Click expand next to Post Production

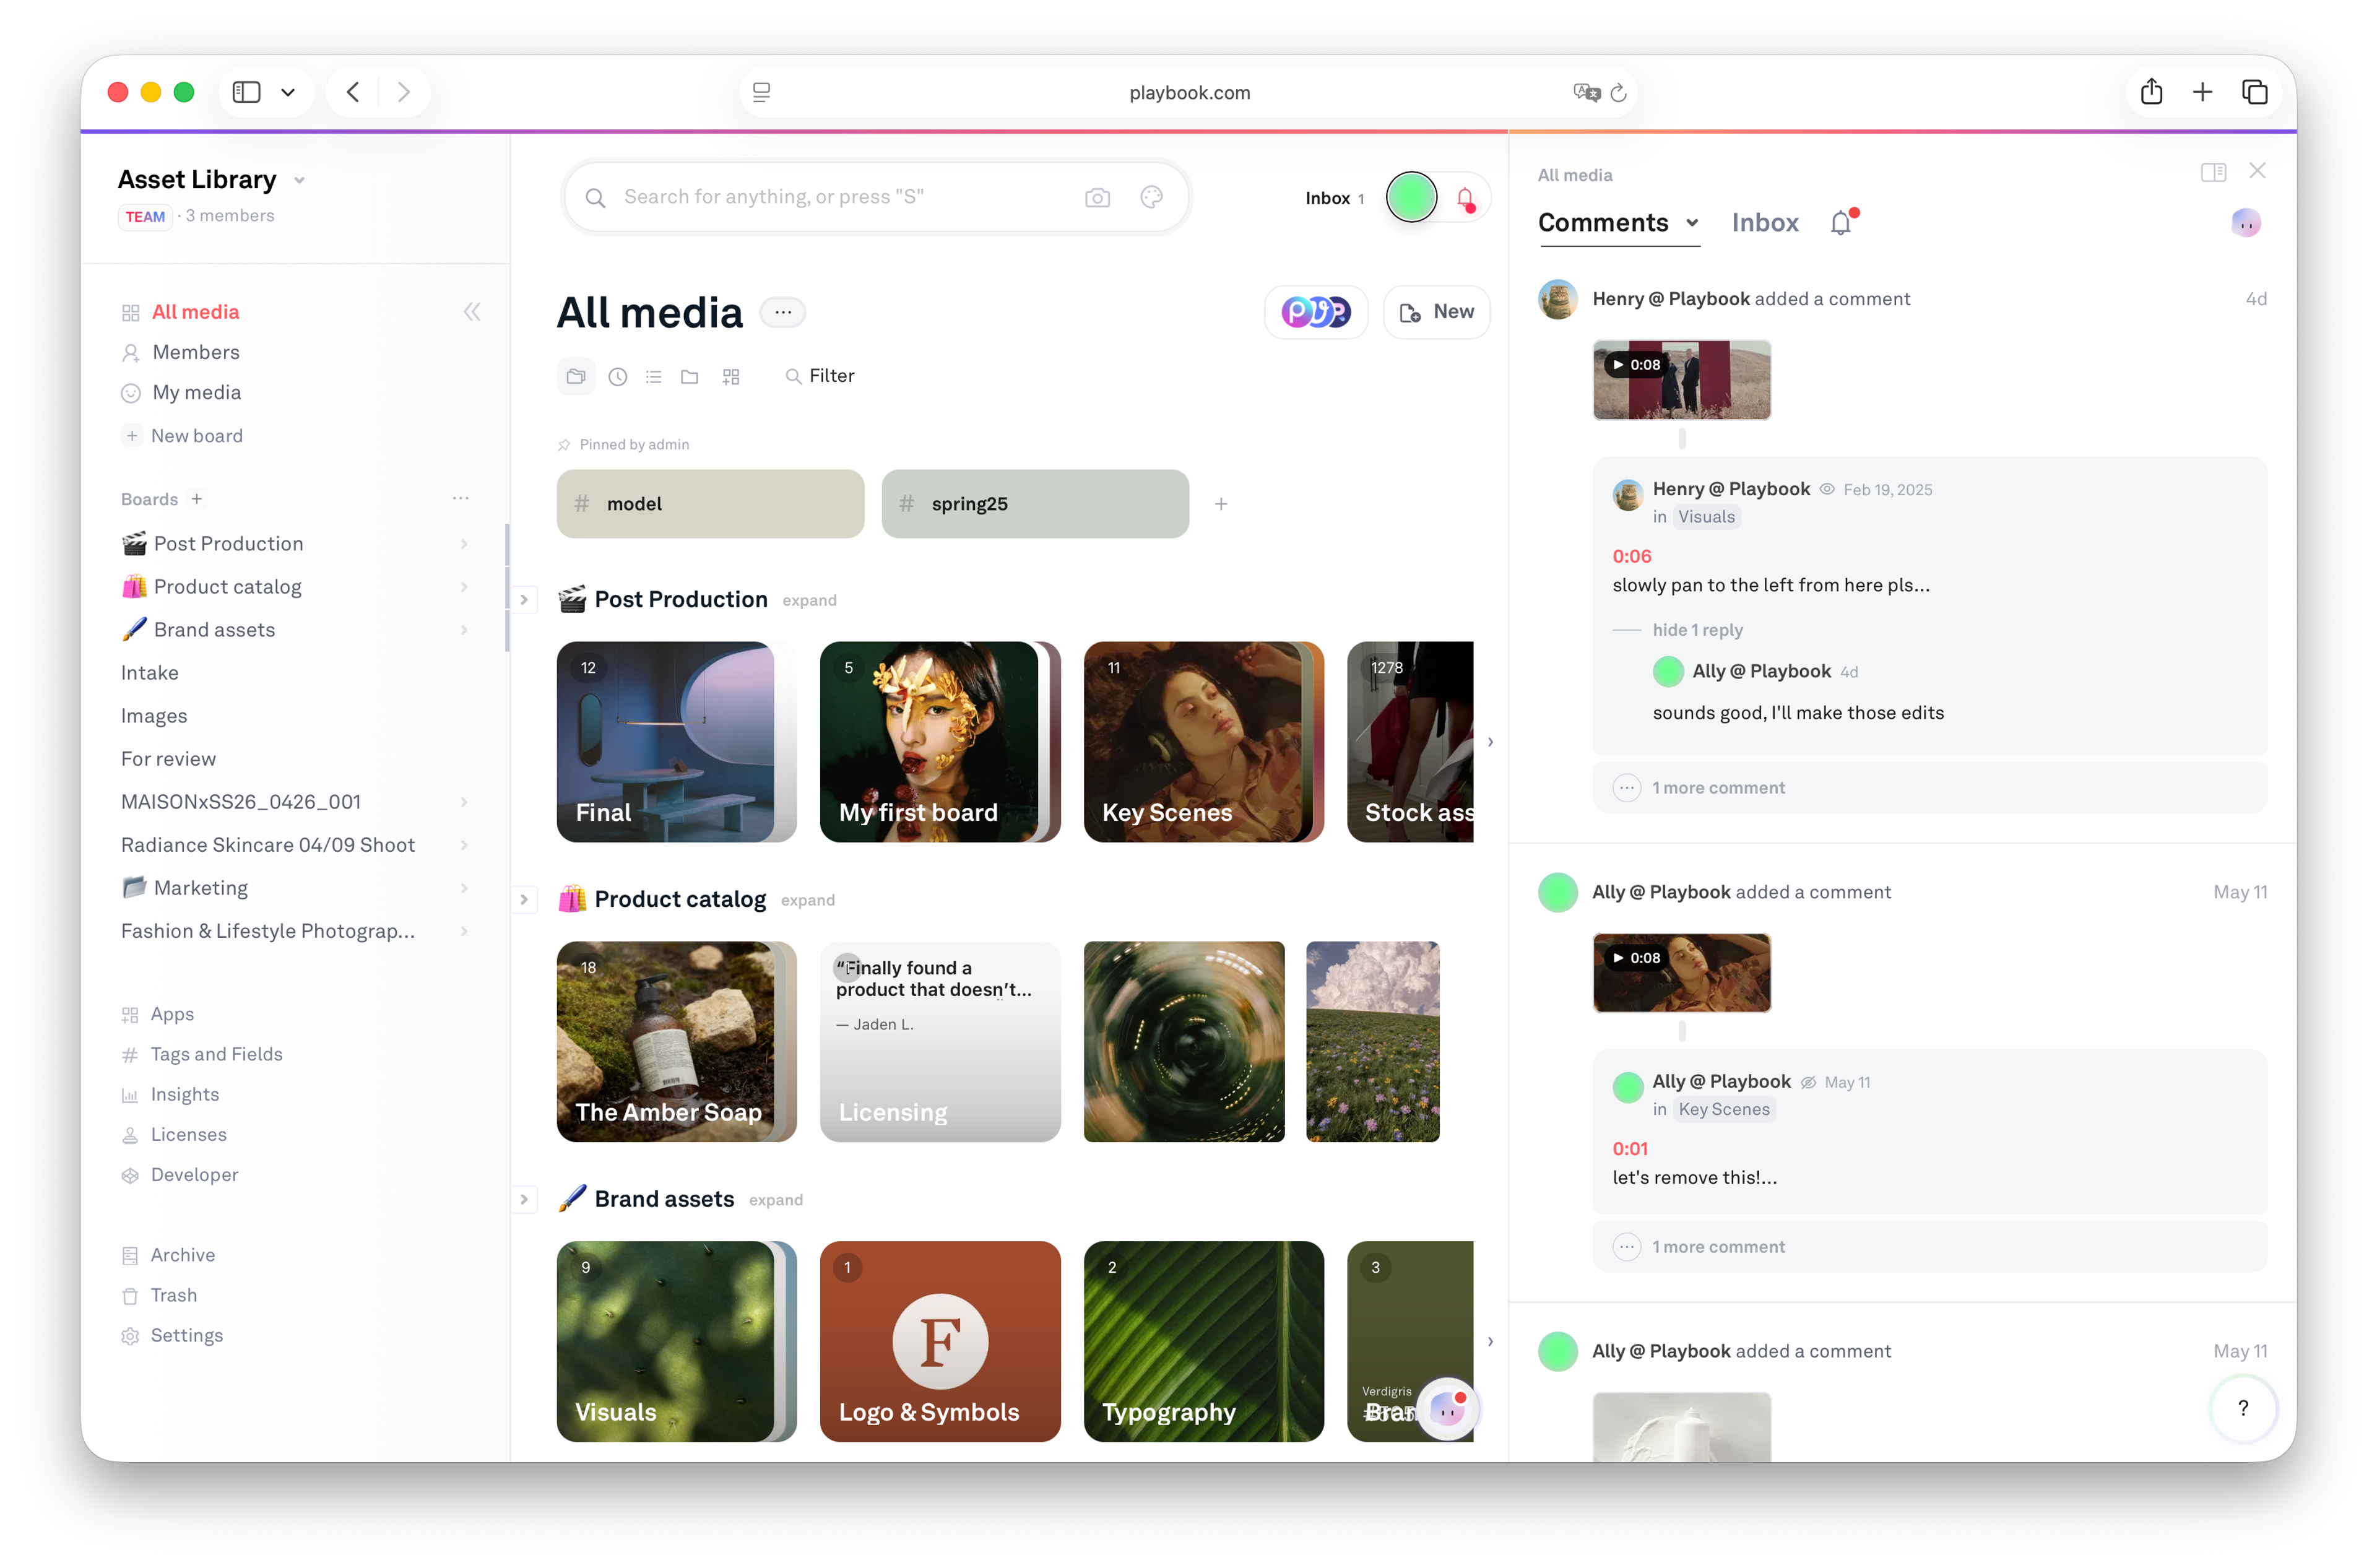click(809, 600)
